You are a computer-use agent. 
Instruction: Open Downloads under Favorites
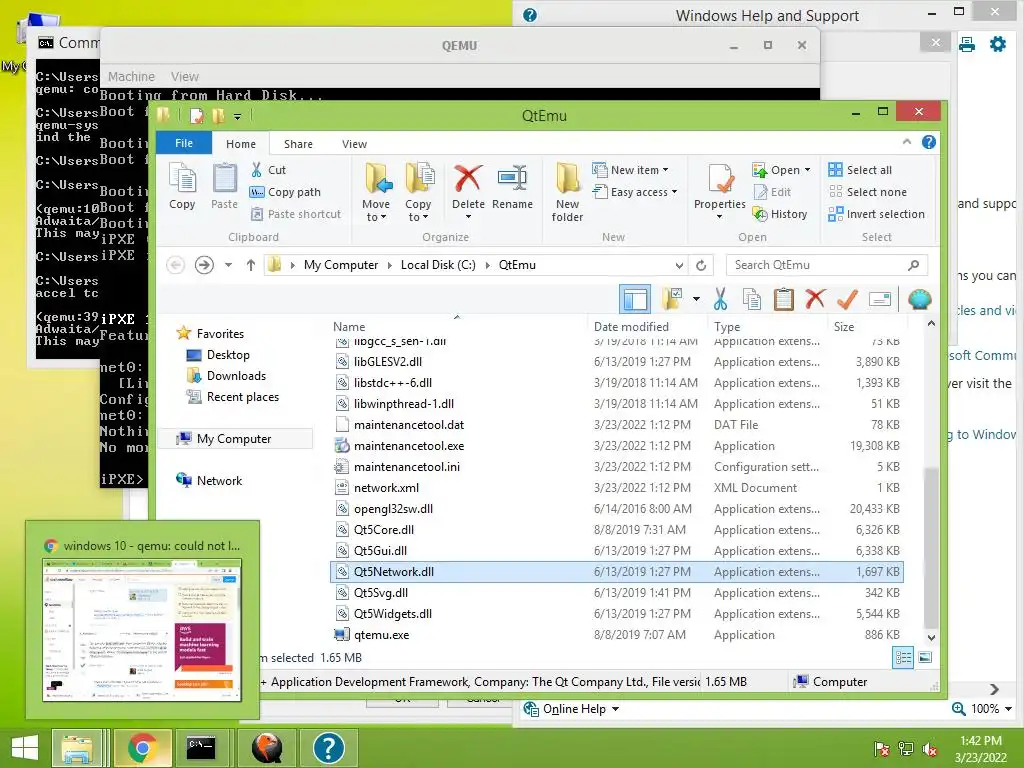(227, 376)
